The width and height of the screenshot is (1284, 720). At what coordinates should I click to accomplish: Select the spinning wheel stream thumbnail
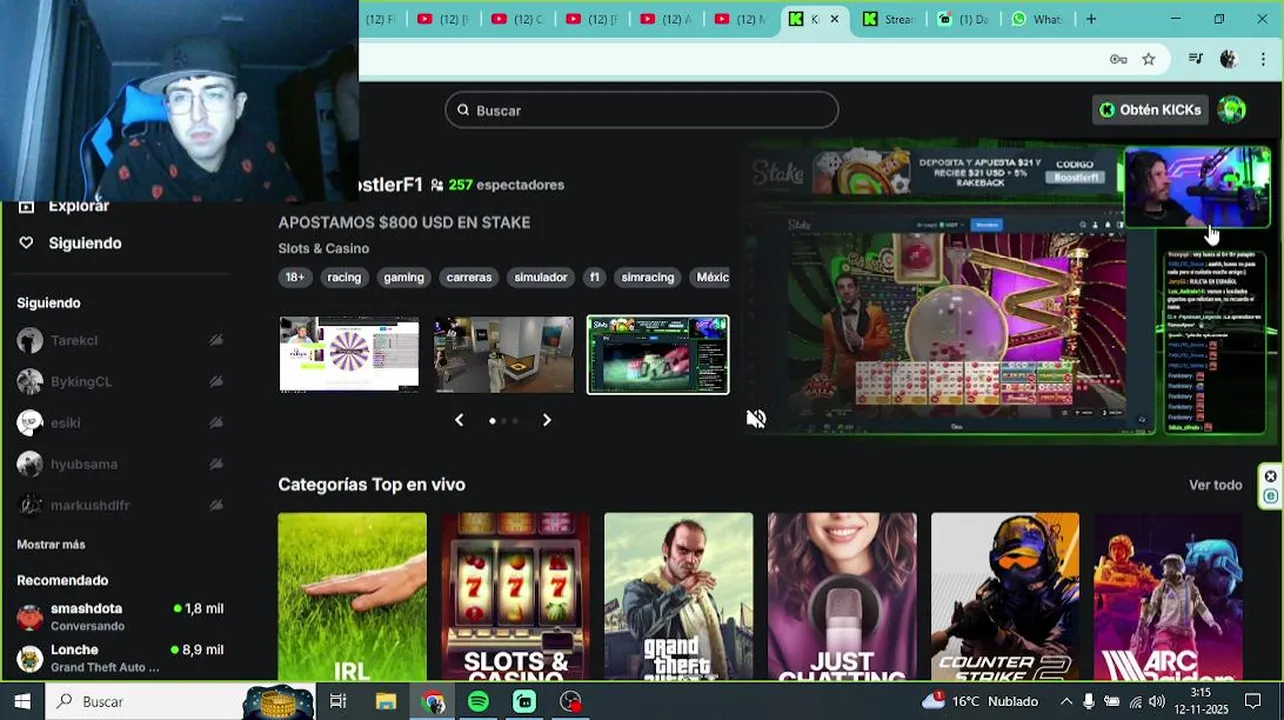click(x=349, y=355)
